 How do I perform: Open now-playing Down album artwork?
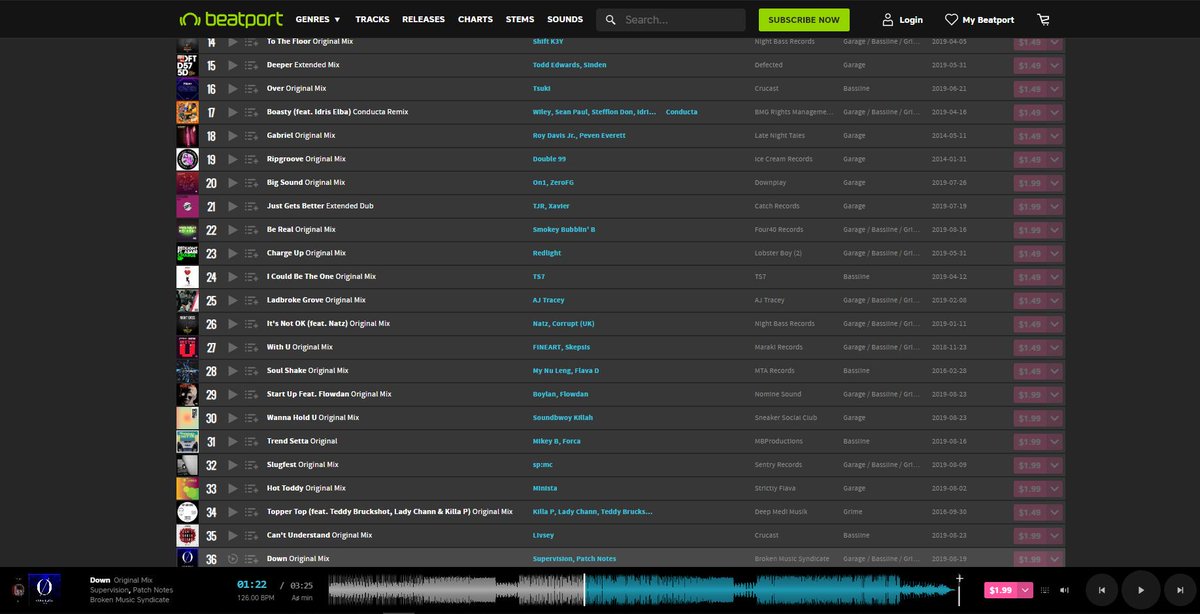pyautogui.click(x=45, y=590)
